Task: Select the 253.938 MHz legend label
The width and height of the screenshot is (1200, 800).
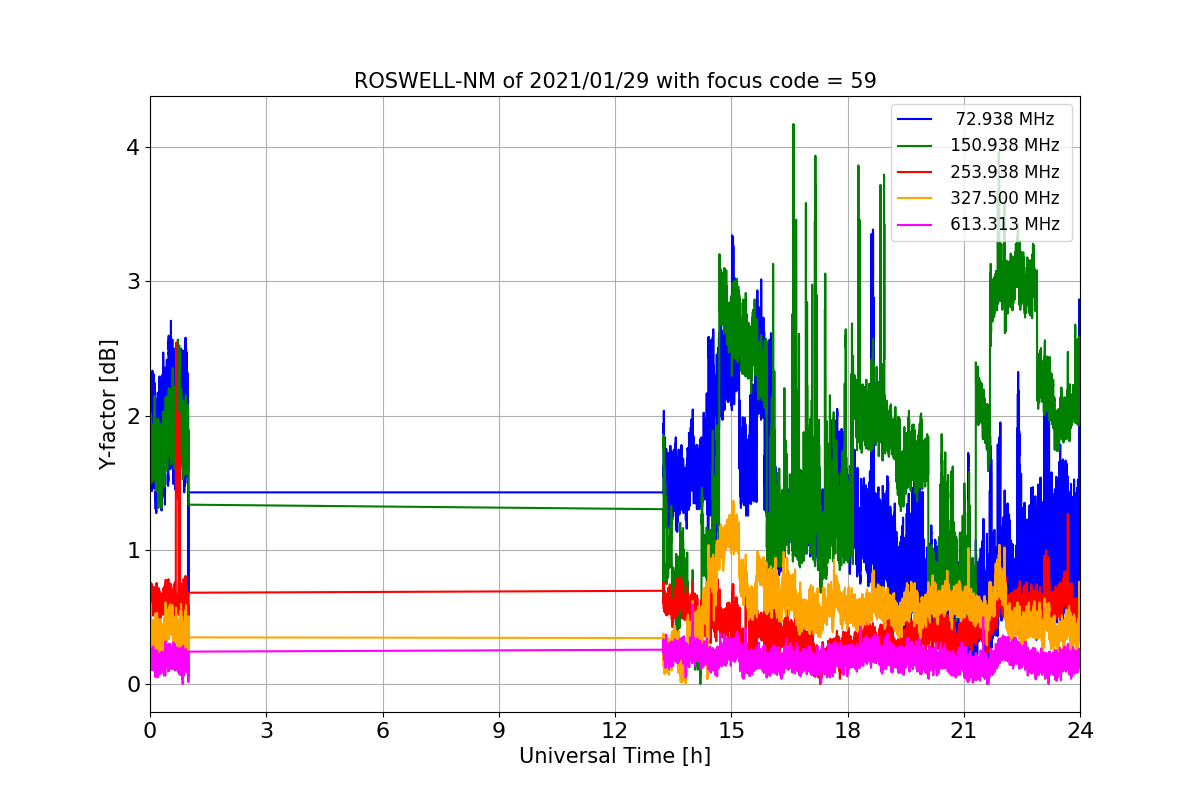Action: (1005, 171)
